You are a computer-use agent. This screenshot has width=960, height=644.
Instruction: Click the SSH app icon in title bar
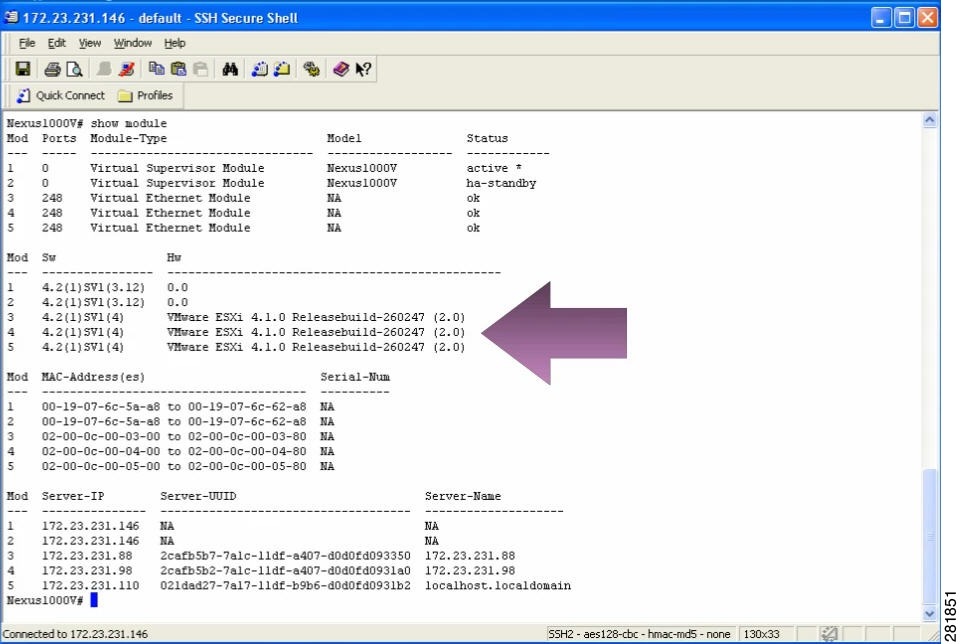click(11, 17)
